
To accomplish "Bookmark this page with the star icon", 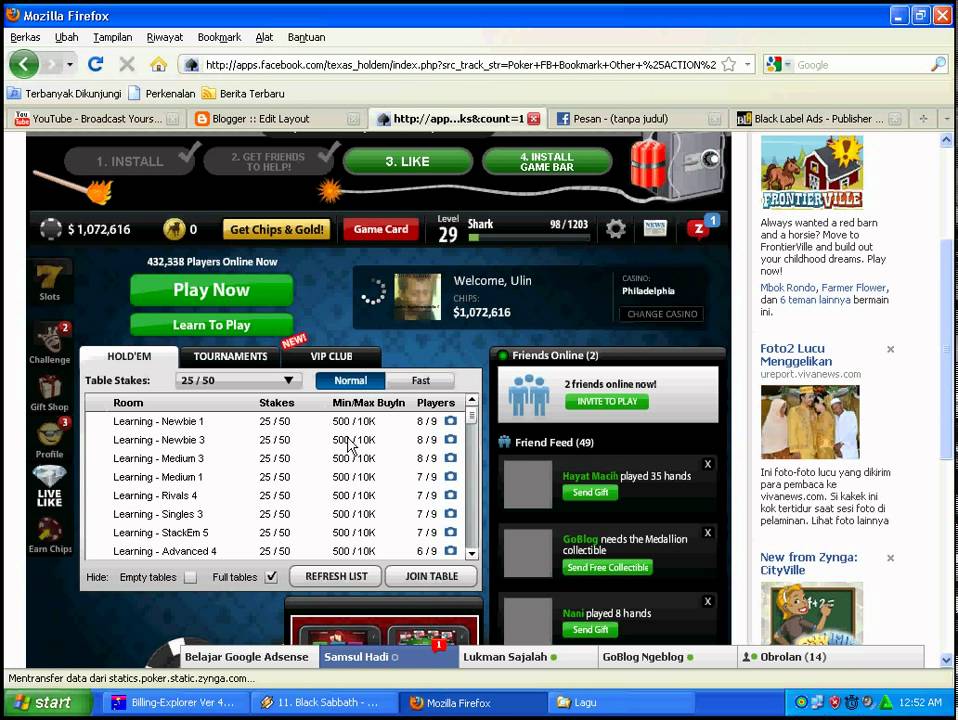I will click(728, 65).
